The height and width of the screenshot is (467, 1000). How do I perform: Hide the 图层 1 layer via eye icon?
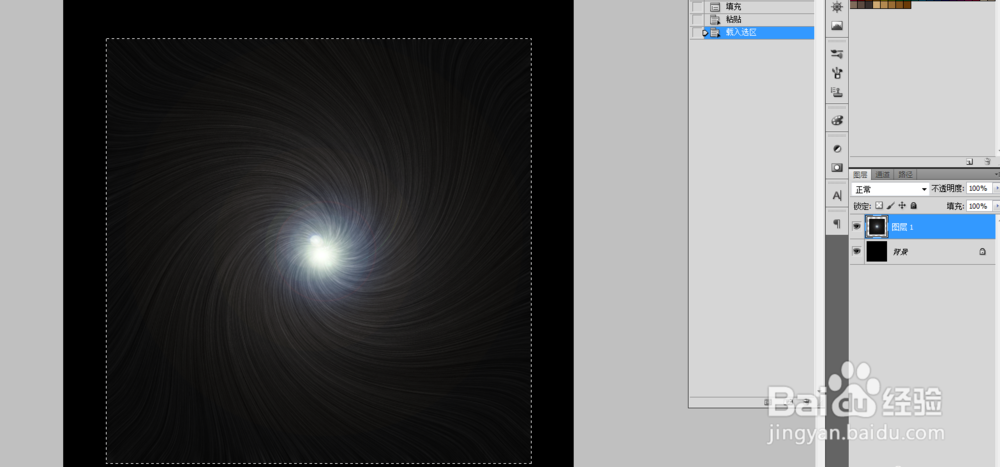tap(857, 226)
